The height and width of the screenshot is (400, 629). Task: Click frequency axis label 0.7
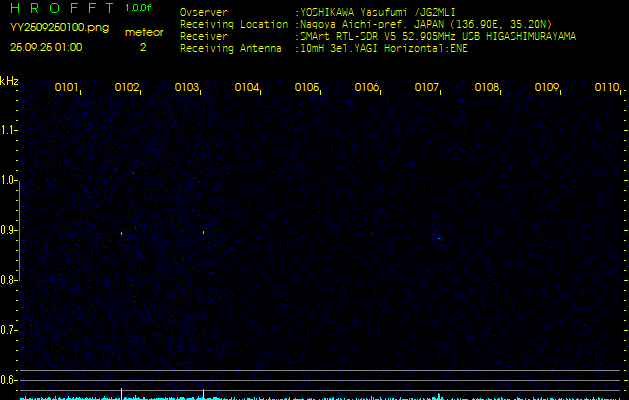pos(7,330)
